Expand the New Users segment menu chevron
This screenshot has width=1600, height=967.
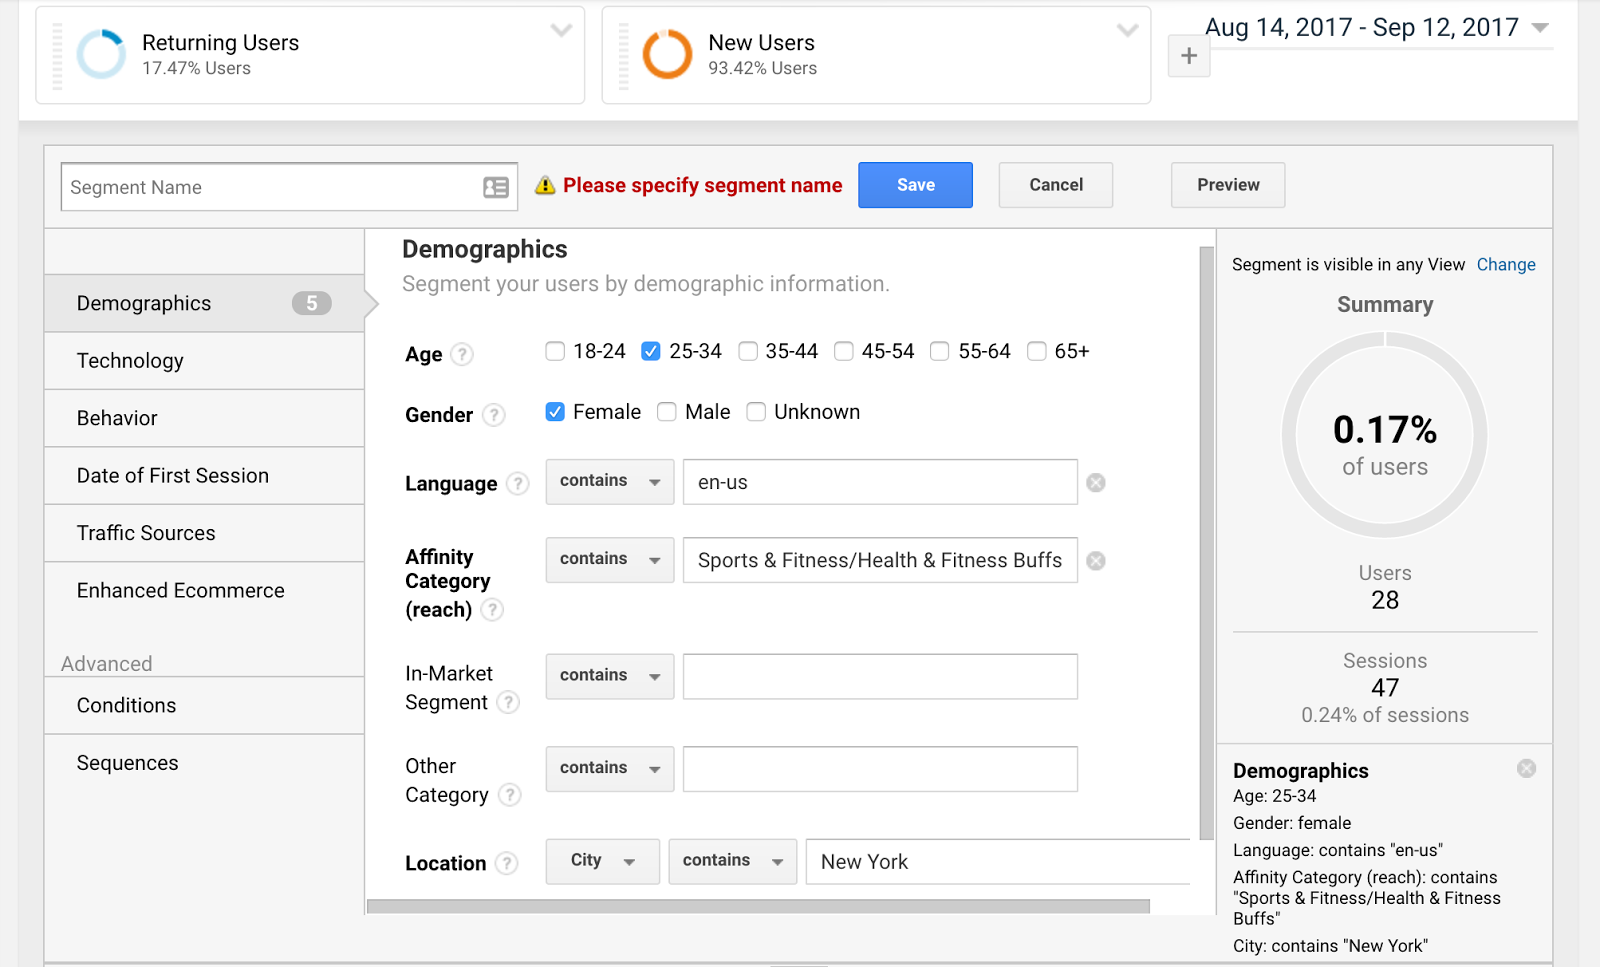click(1128, 30)
